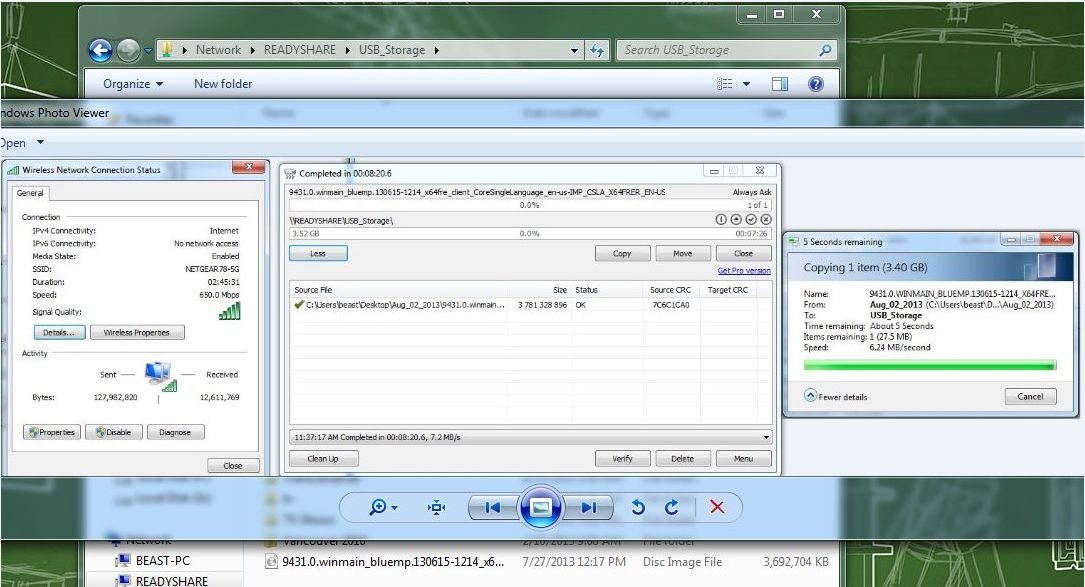
Task: Click the READYSHARE breadcrumb in the address bar
Action: pos(300,50)
